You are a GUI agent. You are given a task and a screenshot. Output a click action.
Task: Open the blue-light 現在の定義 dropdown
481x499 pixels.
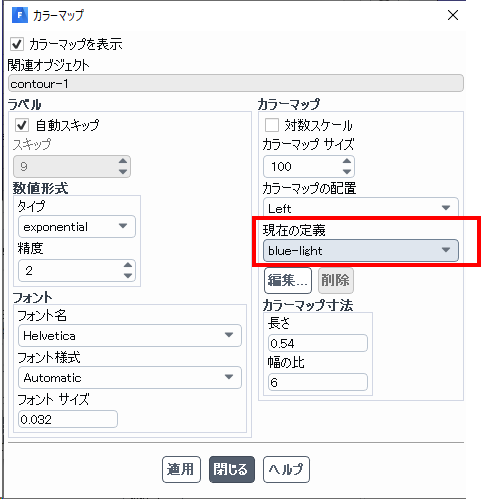coord(361,250)
